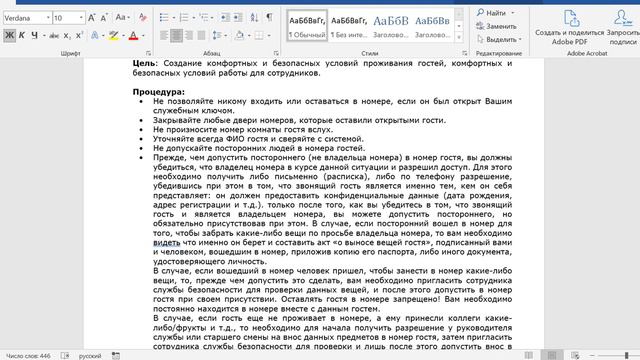Open word count (Число слов: 446)
The height and width of the screenshot is (360, 640).
pyautogui.click(x=28, y=356)
